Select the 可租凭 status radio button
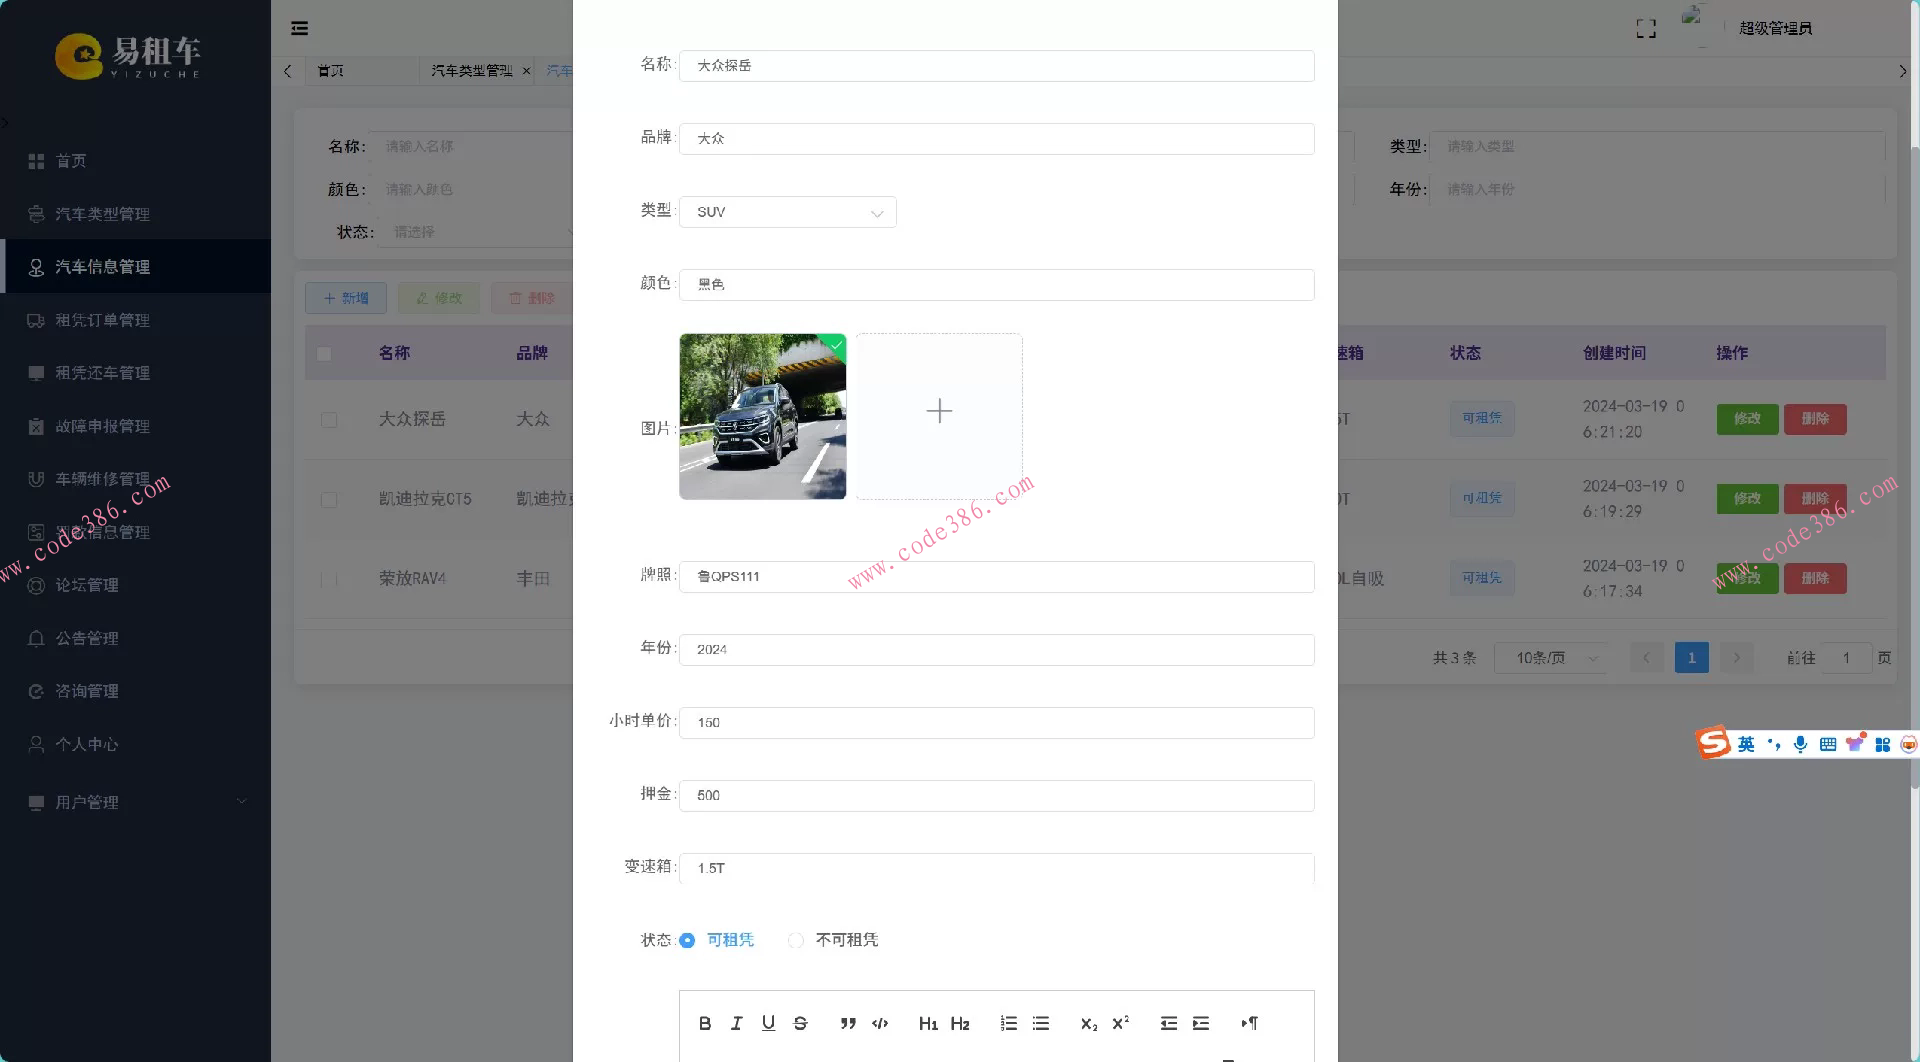1920x1062 pixels. 687,940
